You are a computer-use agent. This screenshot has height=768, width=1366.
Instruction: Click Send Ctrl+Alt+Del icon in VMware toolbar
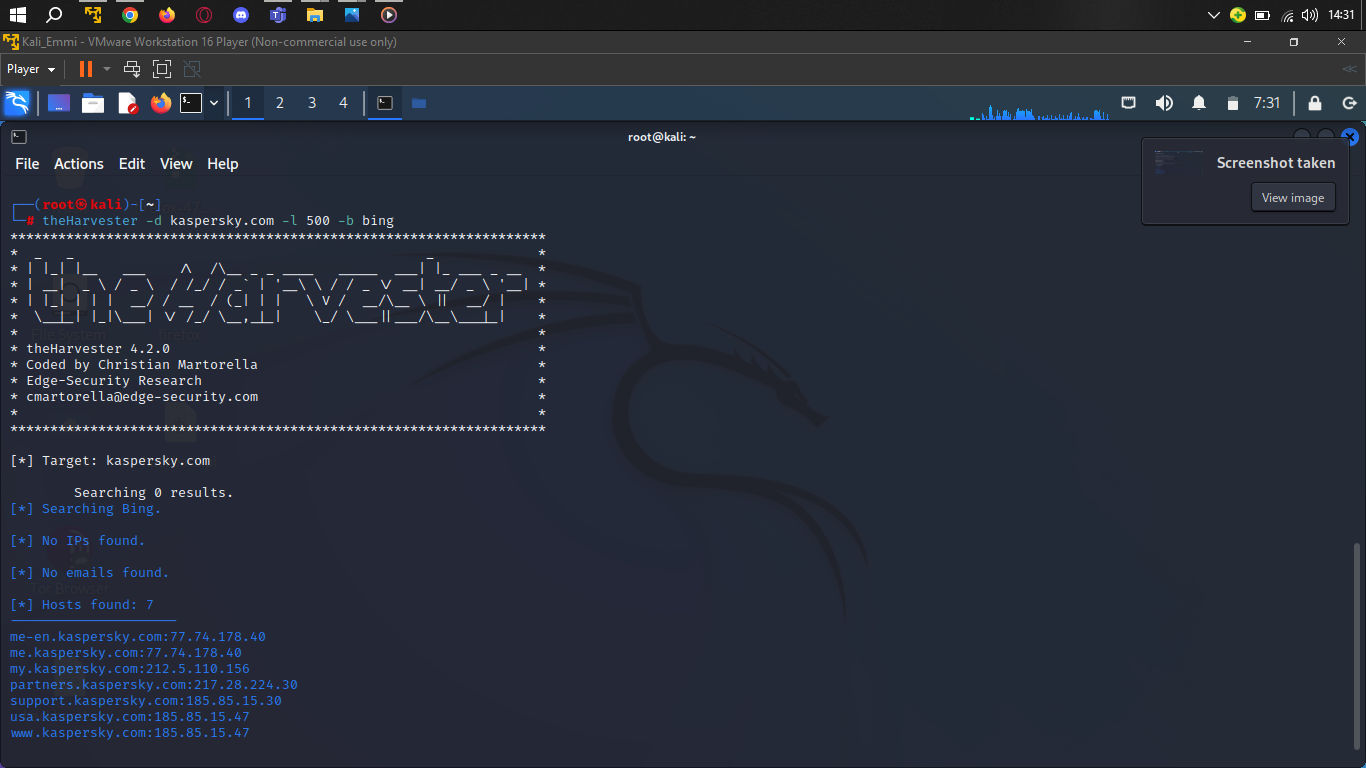point(132,69)
